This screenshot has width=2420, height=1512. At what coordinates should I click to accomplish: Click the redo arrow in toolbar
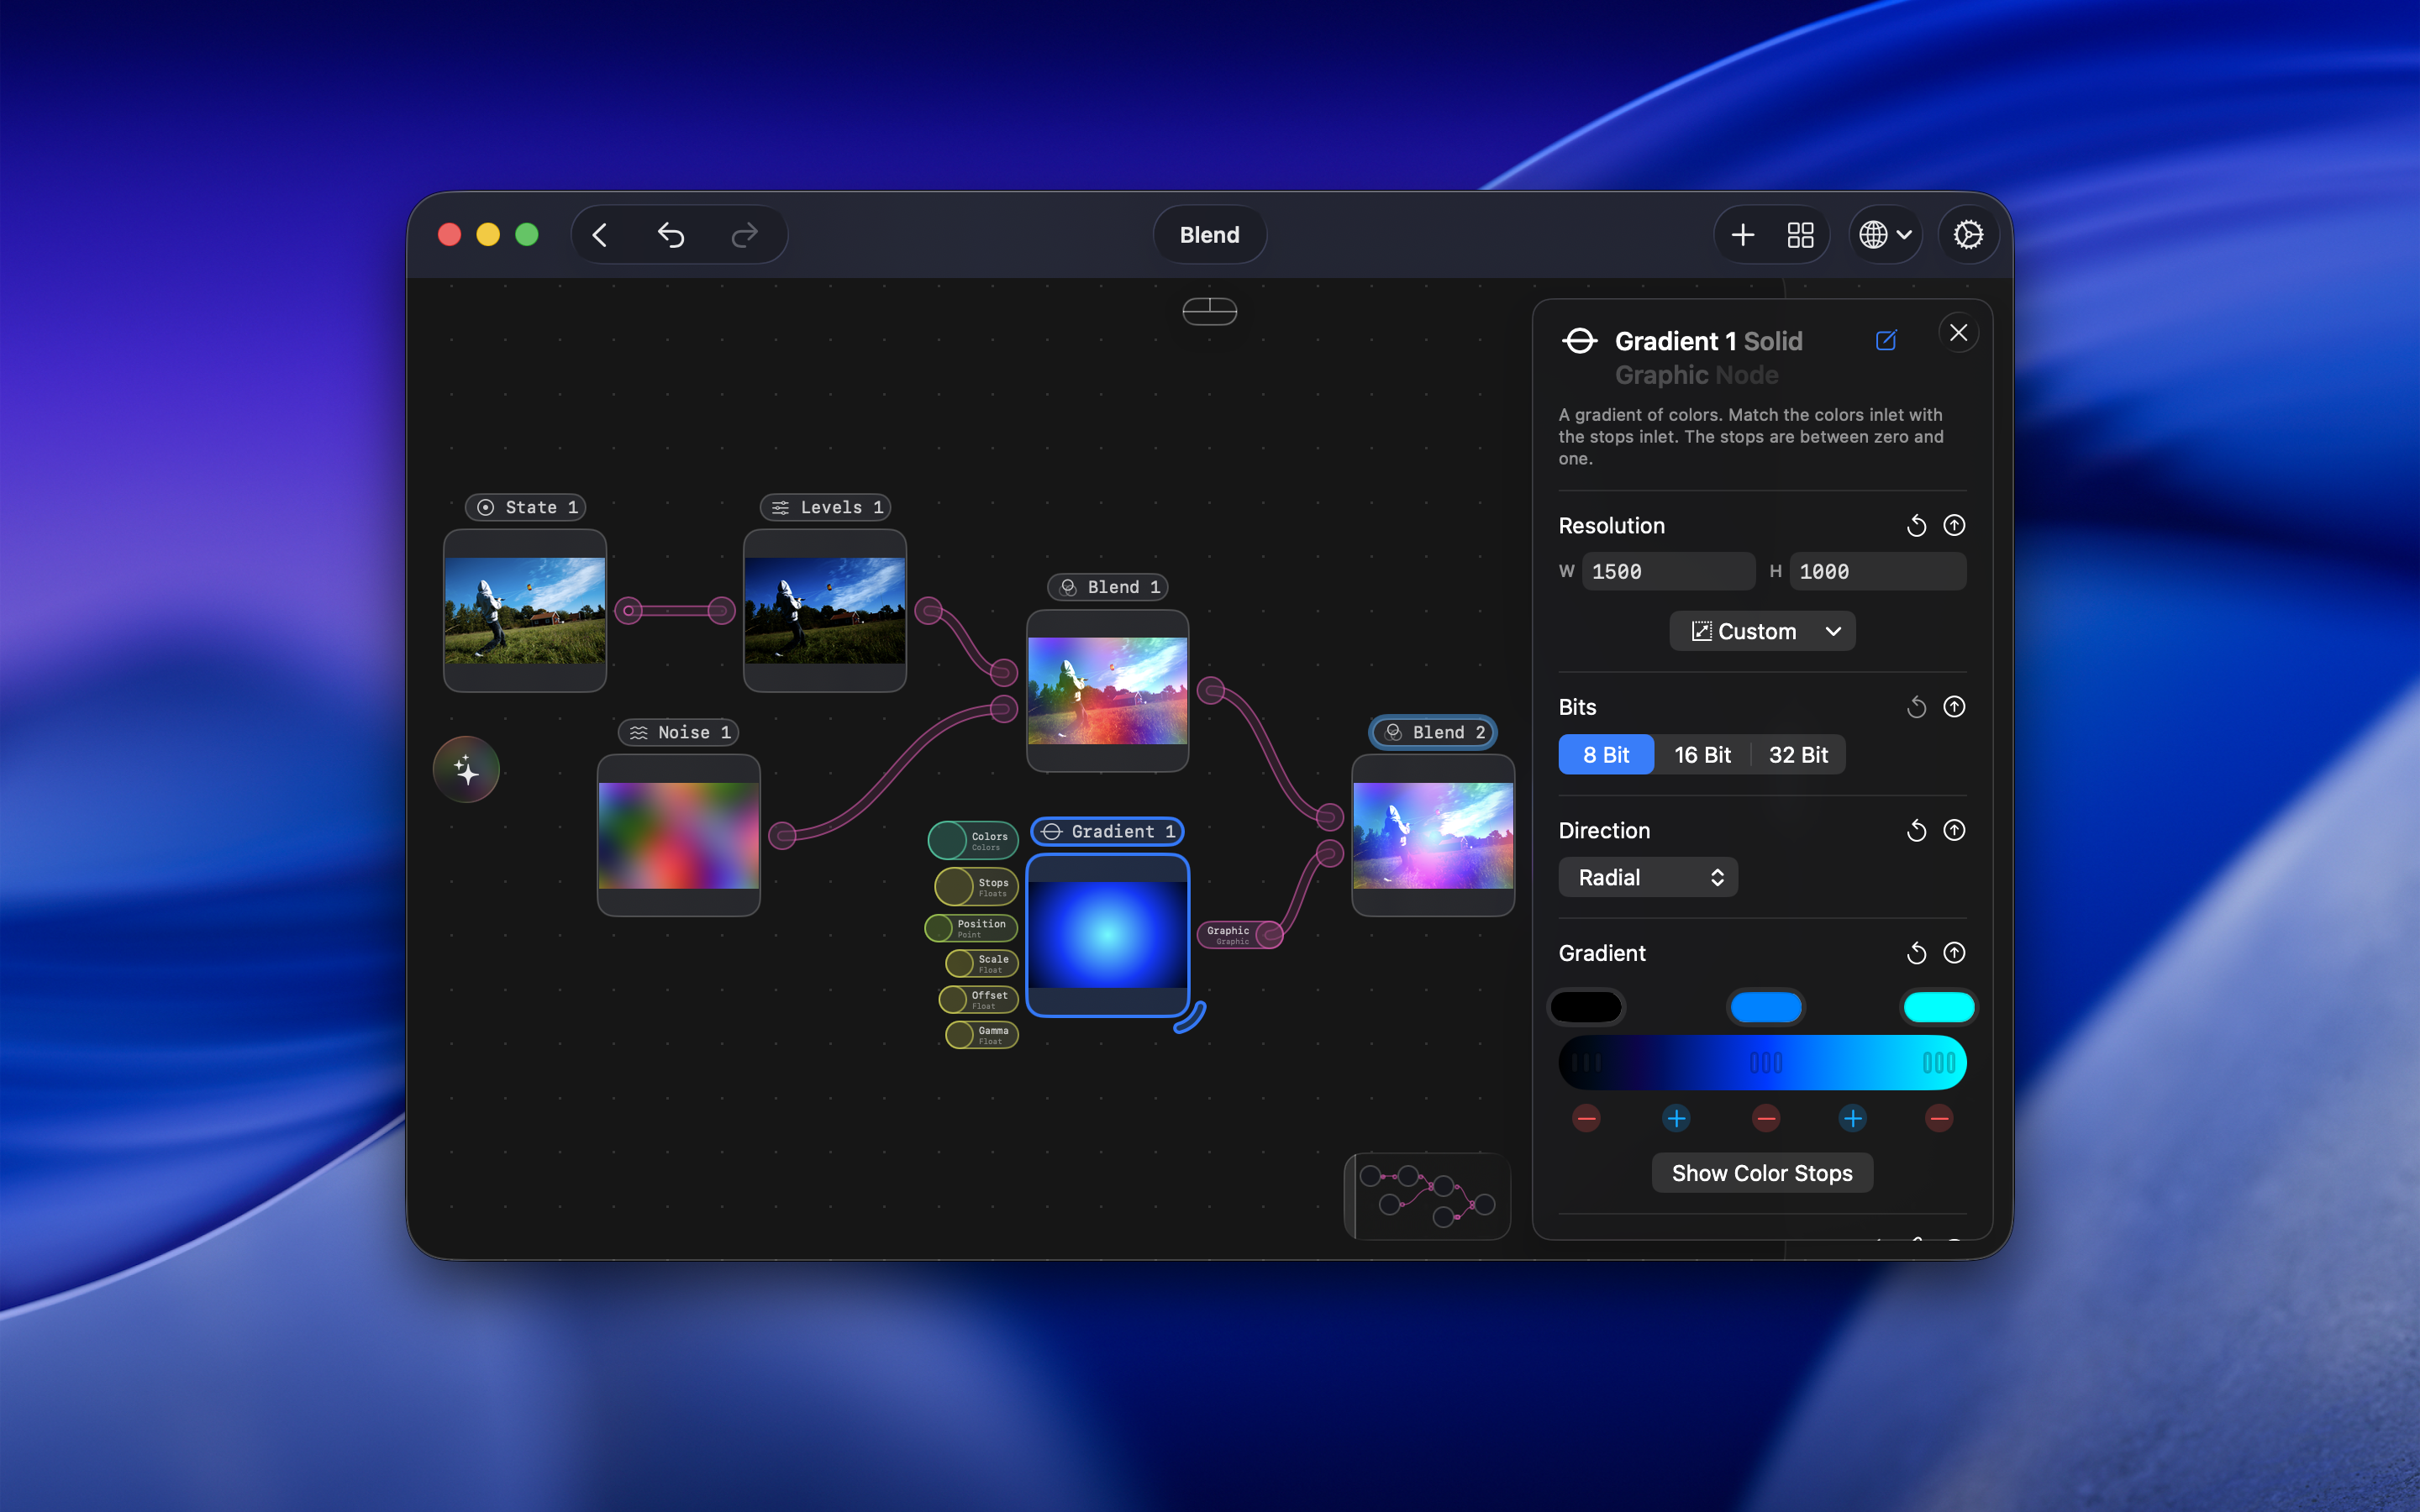pos(744,235)
